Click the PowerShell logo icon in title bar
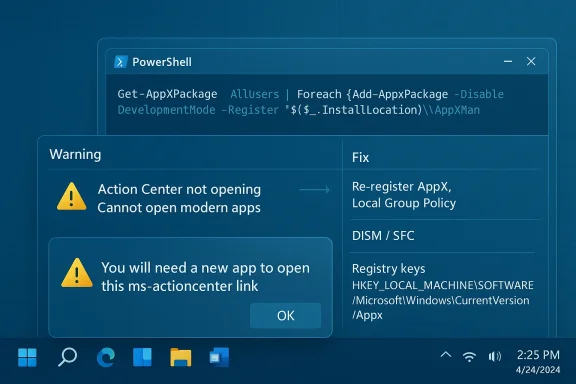Screen dimensions: 576x384 click(x=120, y=62)
